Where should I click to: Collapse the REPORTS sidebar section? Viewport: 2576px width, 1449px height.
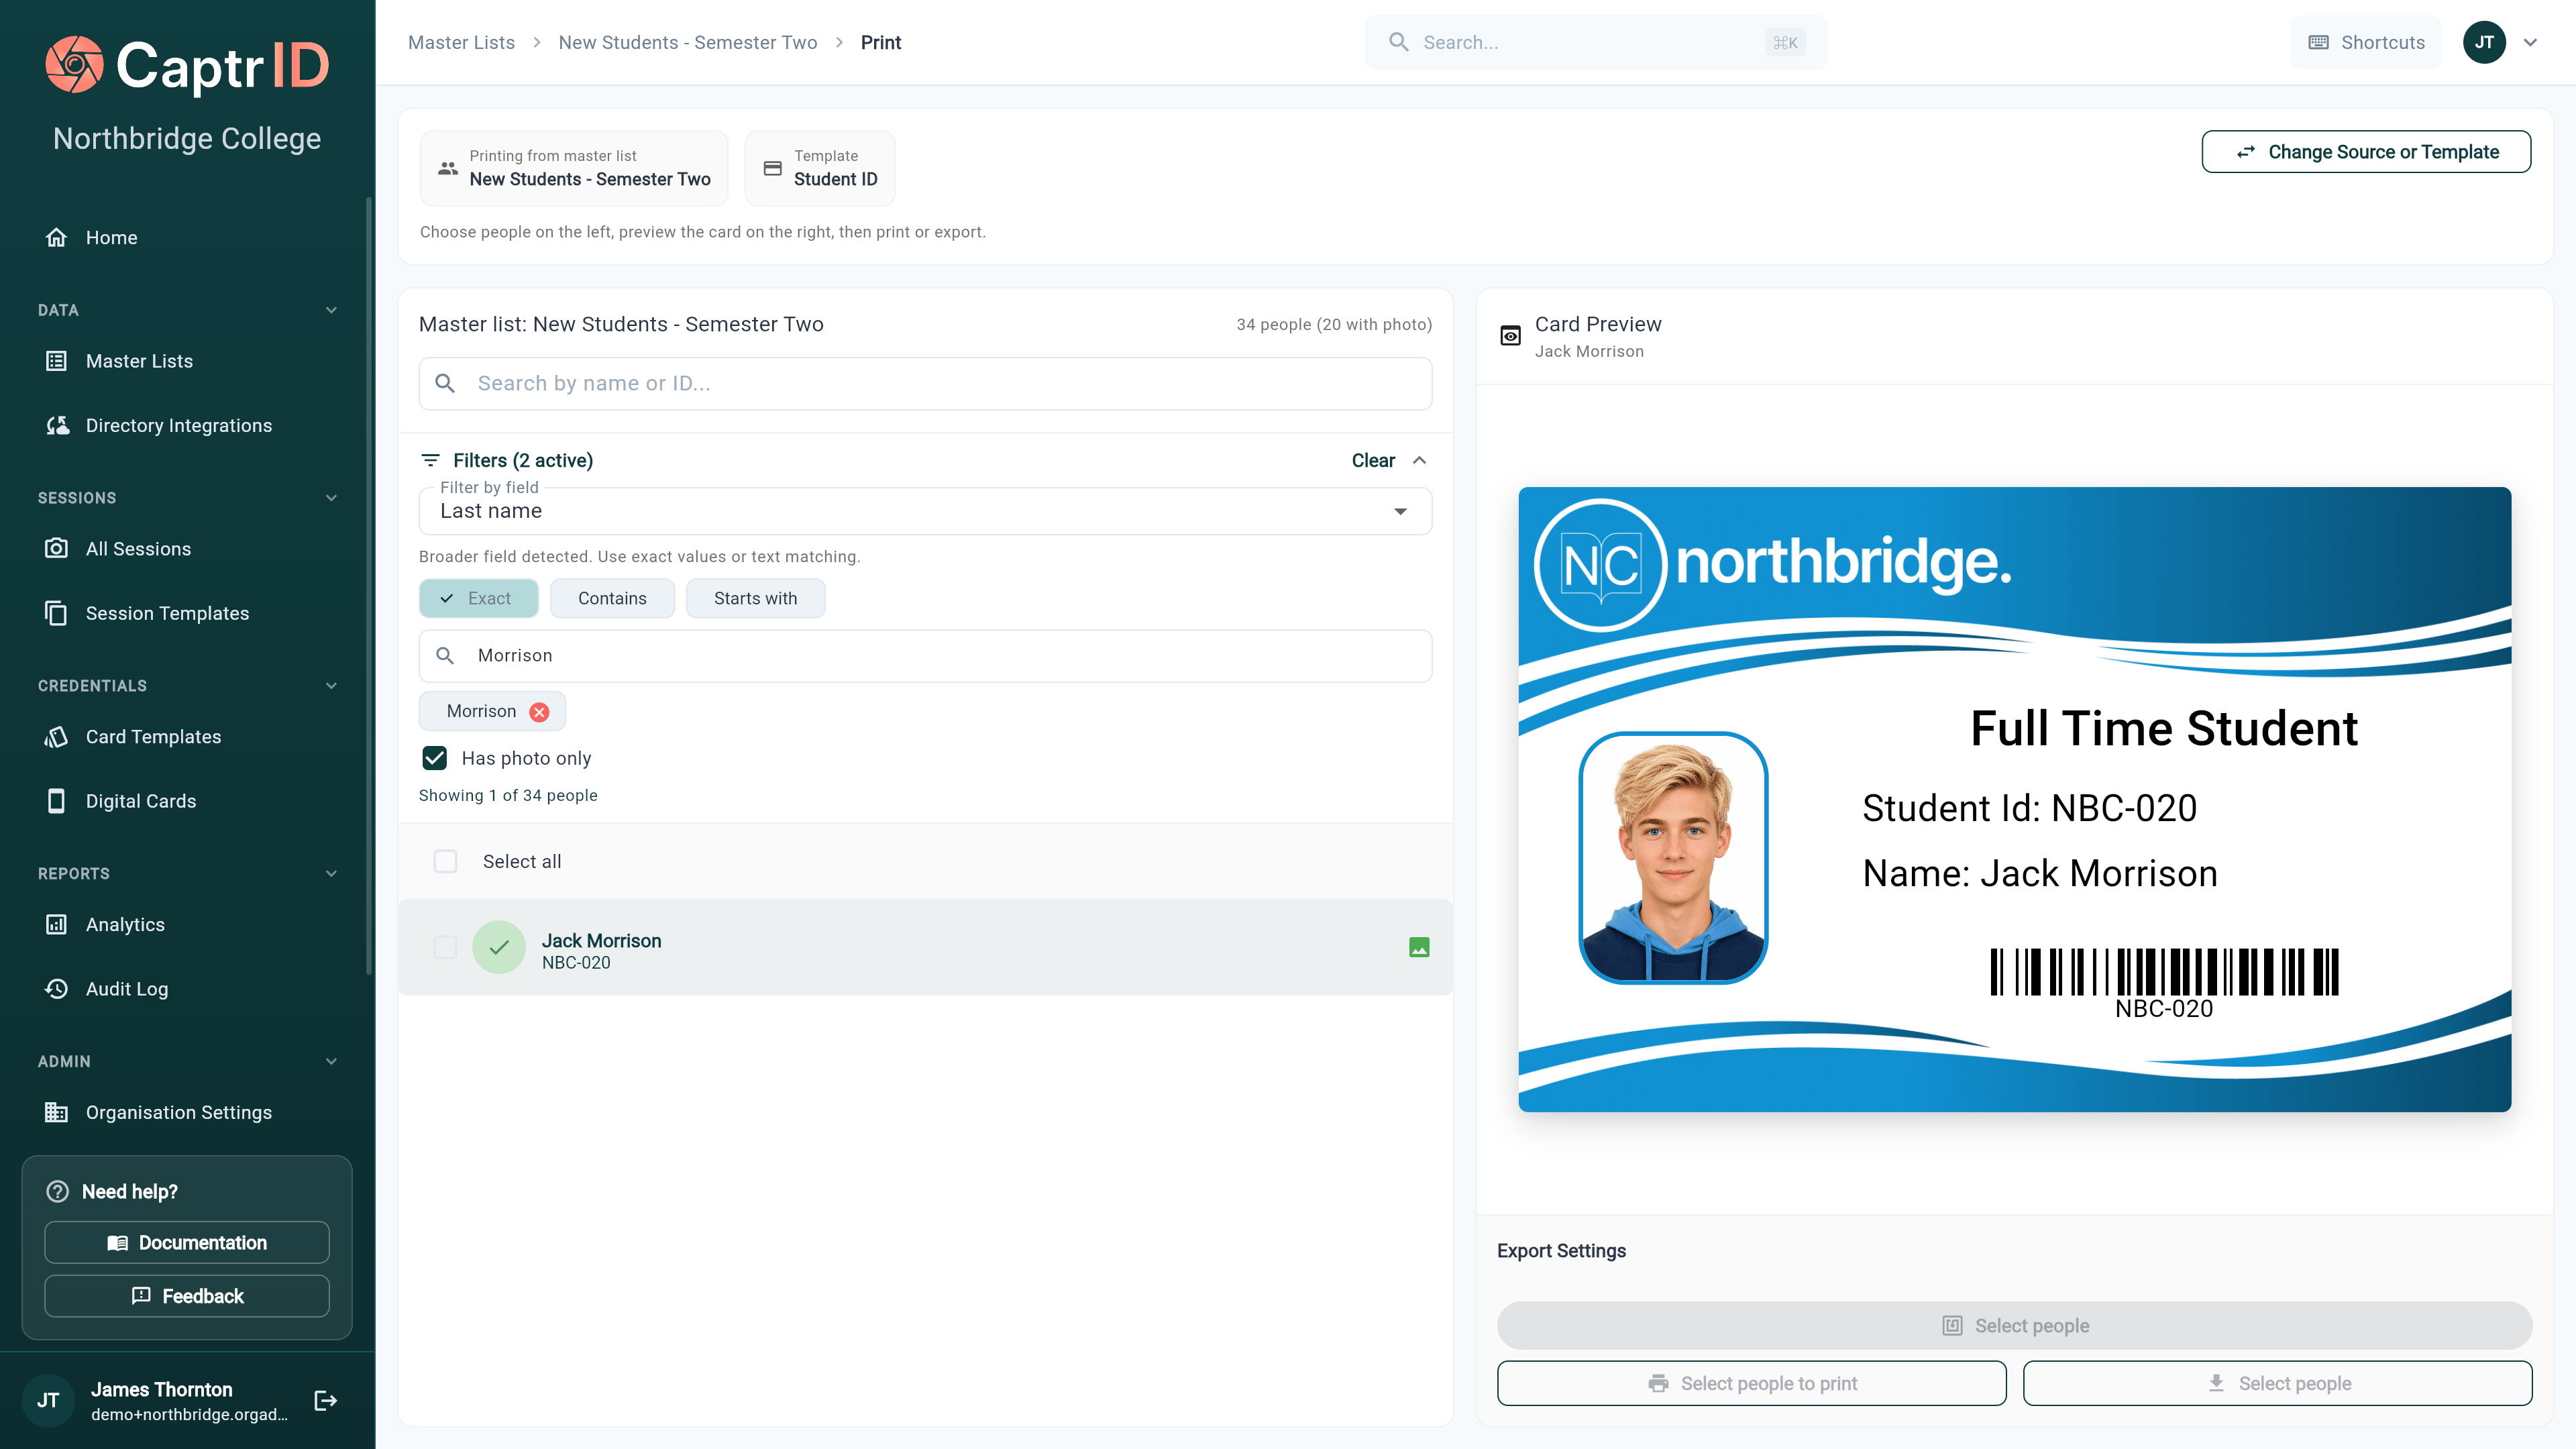pyautogui.click(x=331, y=873)
